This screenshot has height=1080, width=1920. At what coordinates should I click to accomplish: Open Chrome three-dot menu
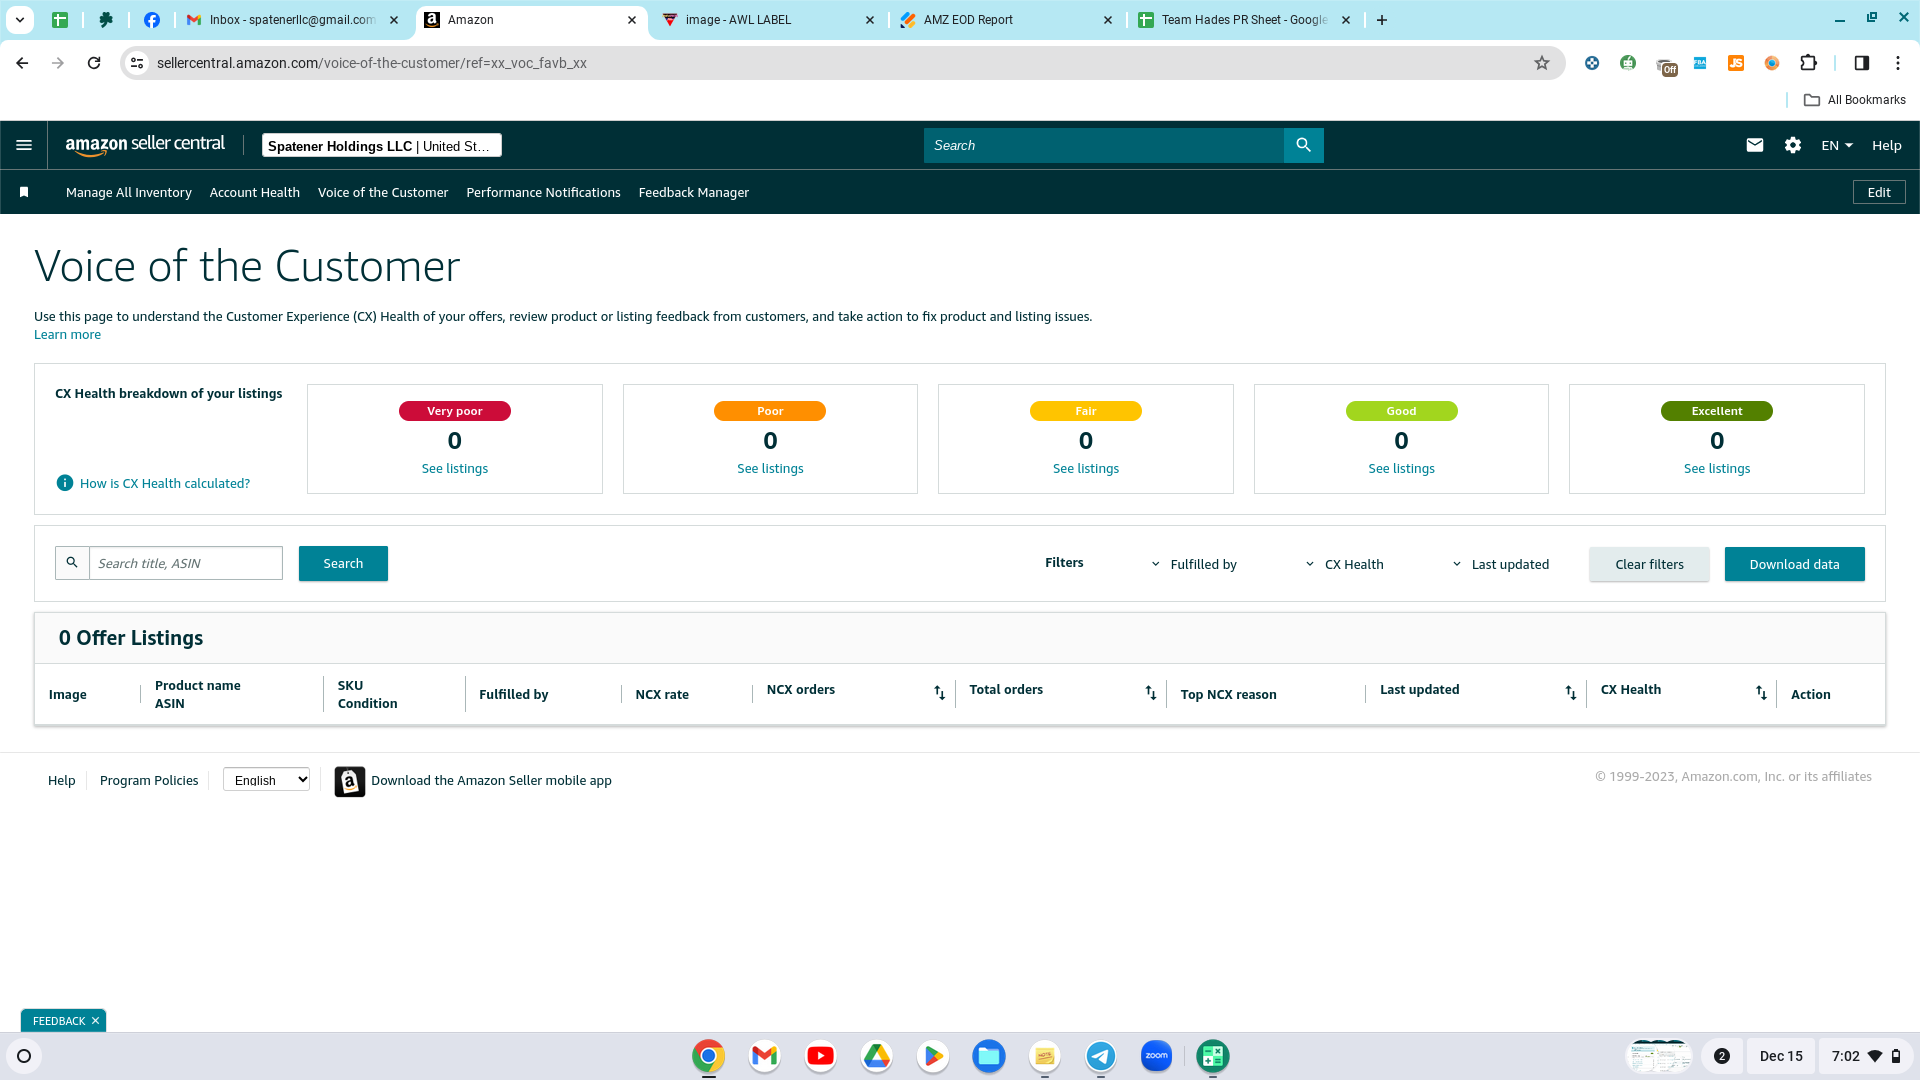1898,63
